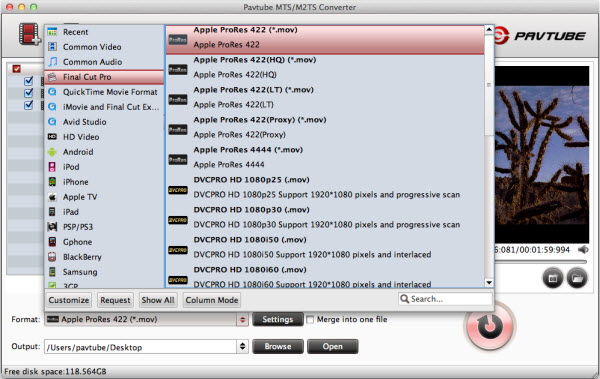Viewport: 600px width, 379px height.
Task: Click the DVCPRO HD 1080i60 (.mov) entry
Action: pyautogui.click(x=325, y=276)
